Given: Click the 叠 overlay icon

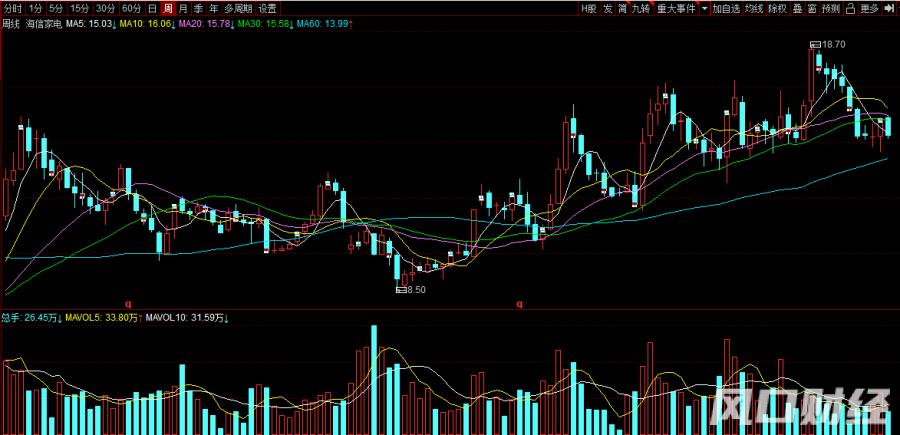Looking at the screenshot, I should coord(797,8).
